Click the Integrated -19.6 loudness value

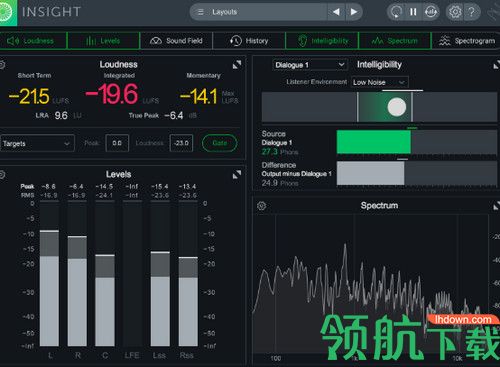point(112,94)
